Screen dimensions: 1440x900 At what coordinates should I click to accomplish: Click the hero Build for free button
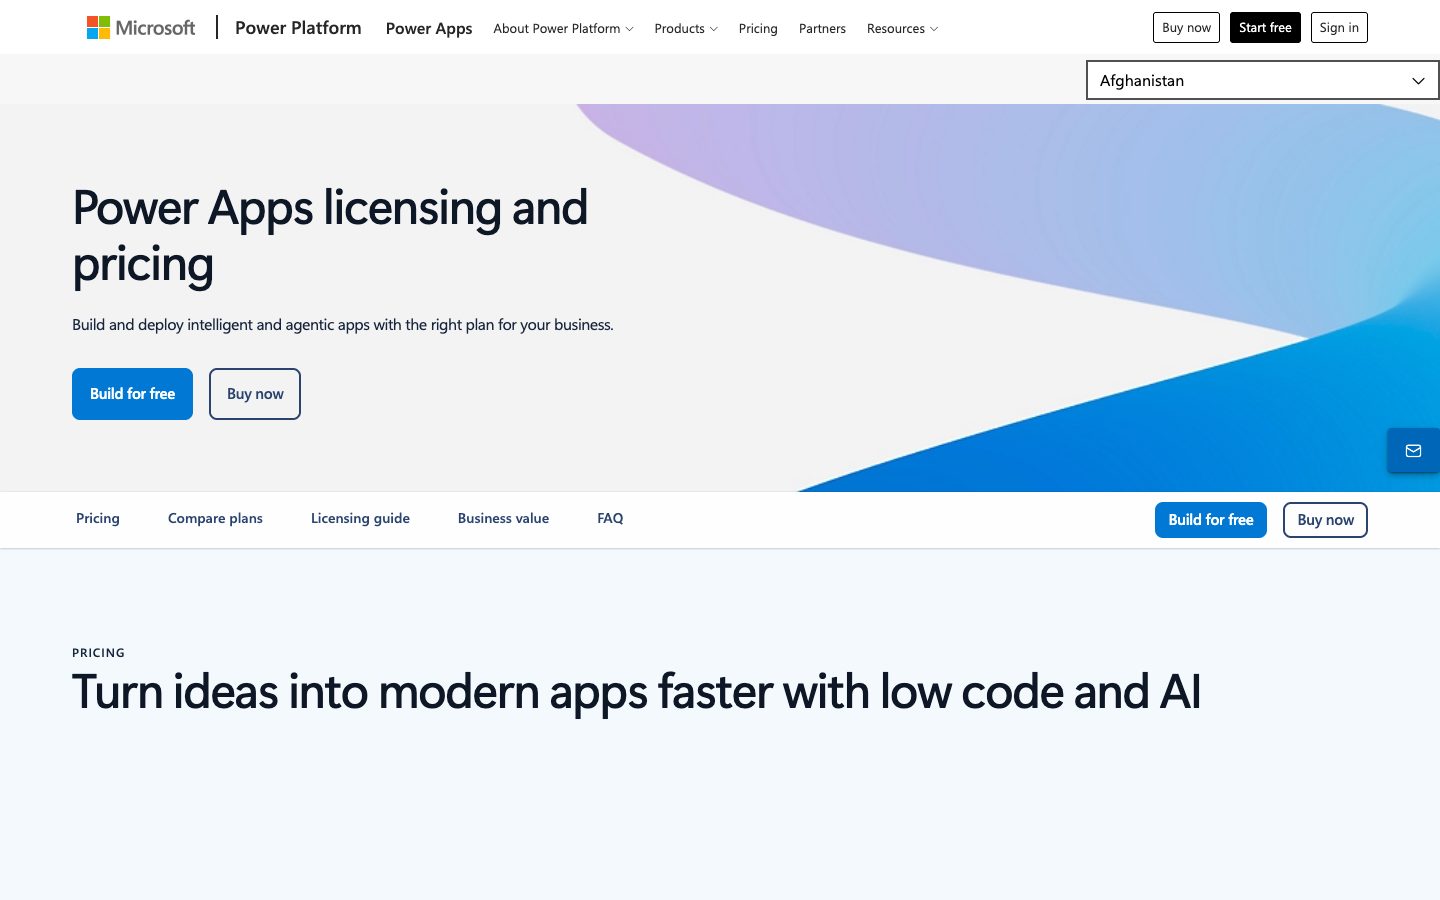click(132, 394)
